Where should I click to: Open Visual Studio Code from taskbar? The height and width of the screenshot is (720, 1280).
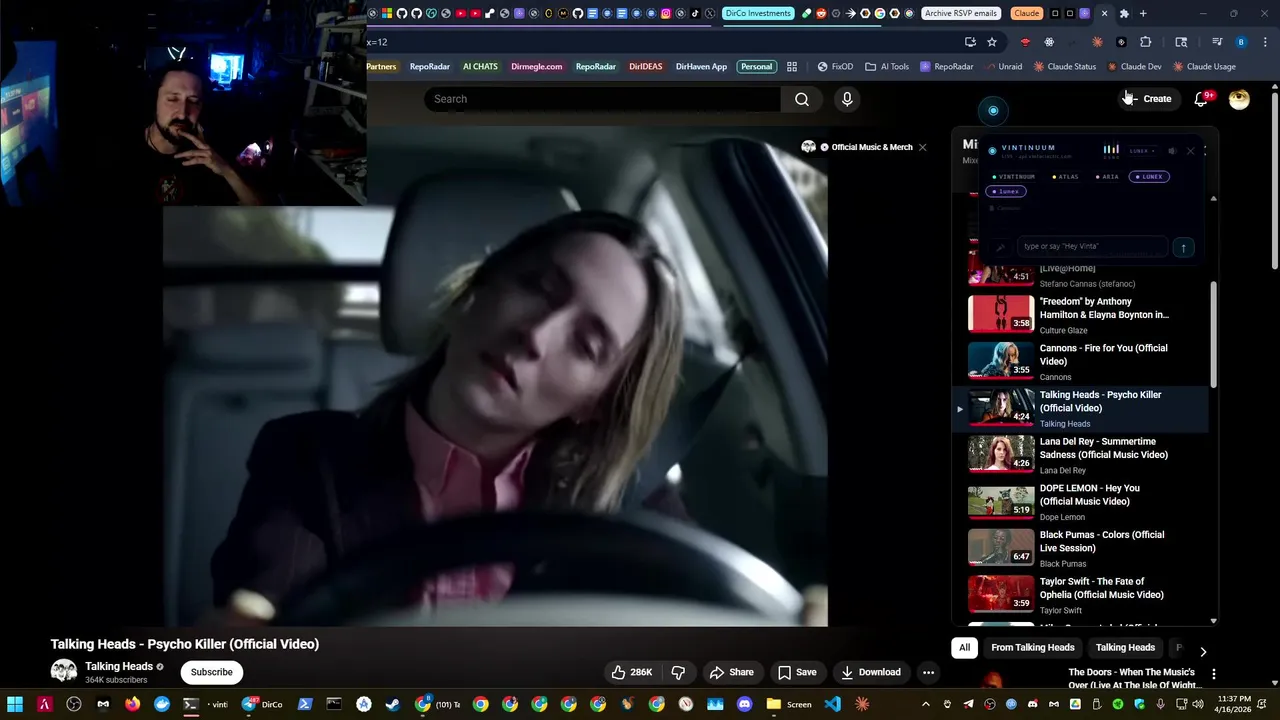click(x=832, y=704)
